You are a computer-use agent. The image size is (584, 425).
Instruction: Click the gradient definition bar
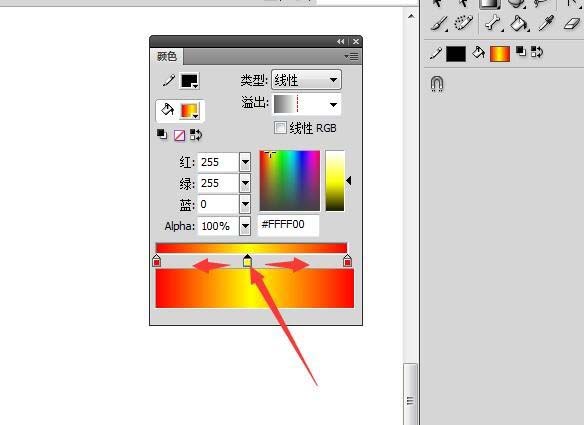click(251, 248)
